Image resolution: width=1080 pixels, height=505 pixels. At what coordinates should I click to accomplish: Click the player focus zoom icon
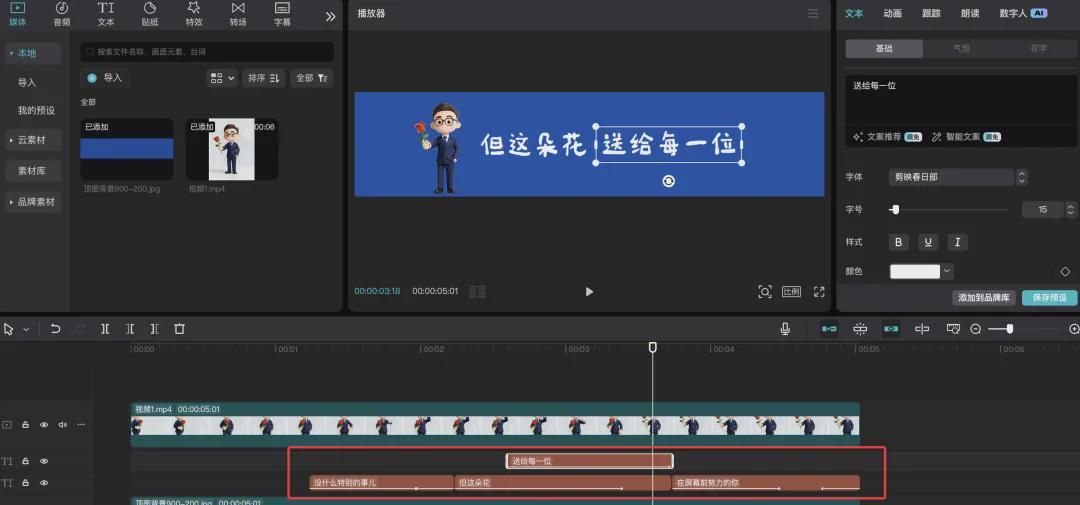765,291
